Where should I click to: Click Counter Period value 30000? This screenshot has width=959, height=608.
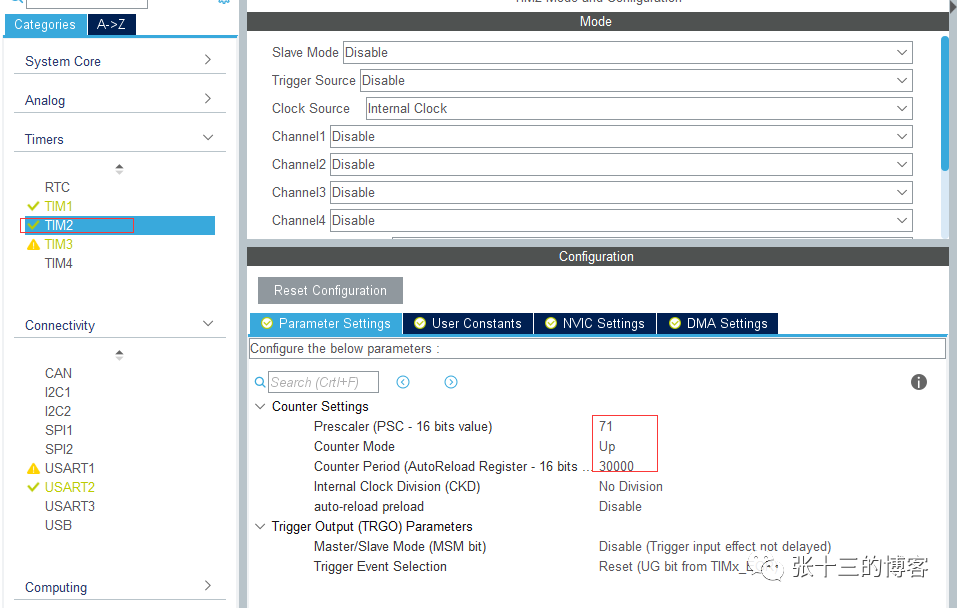616,467
